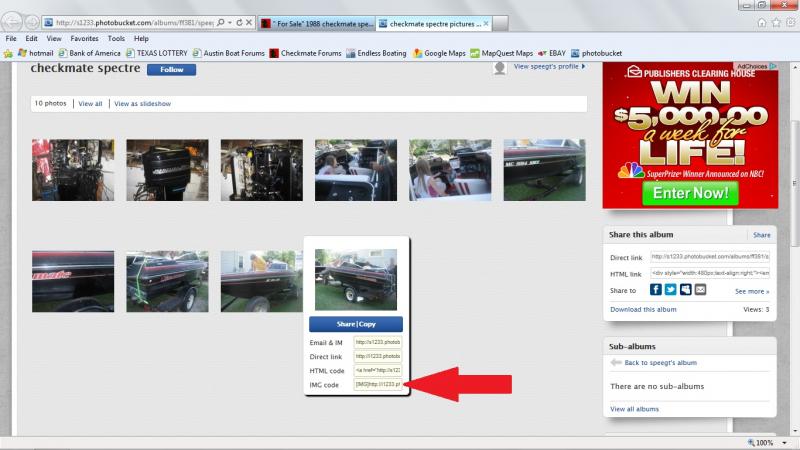This screenshot has width=800, height=450.
Task: Click the AdChoices icon on the ad
Action: point(773,66)
